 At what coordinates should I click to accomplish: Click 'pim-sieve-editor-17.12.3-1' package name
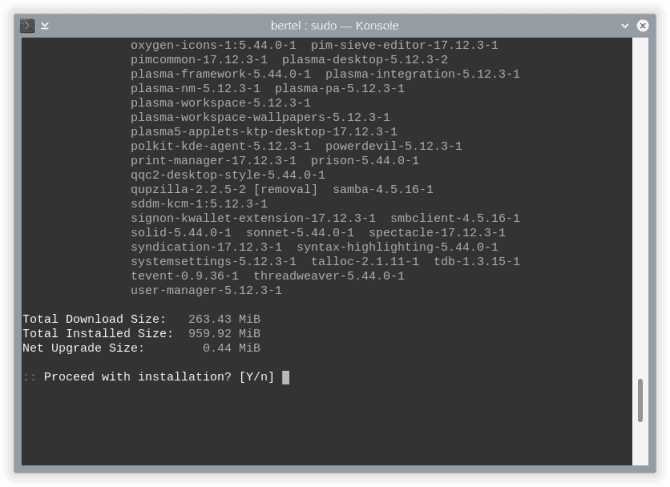[x=404, y=45]
